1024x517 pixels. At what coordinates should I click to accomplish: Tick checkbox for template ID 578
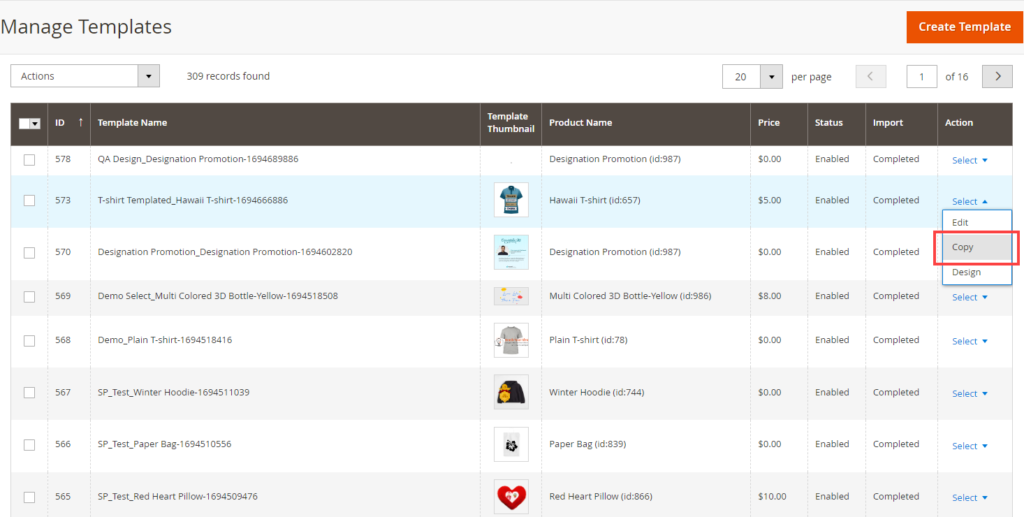coord(29,160)
